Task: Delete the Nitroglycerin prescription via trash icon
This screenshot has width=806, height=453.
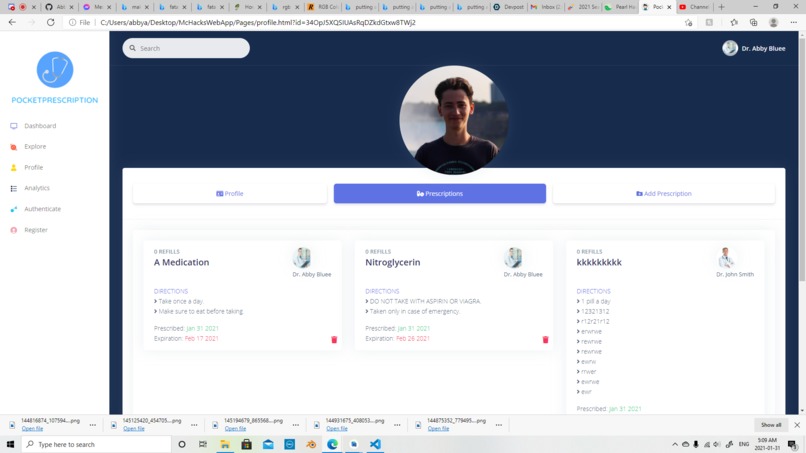Action: click(545, 339)
